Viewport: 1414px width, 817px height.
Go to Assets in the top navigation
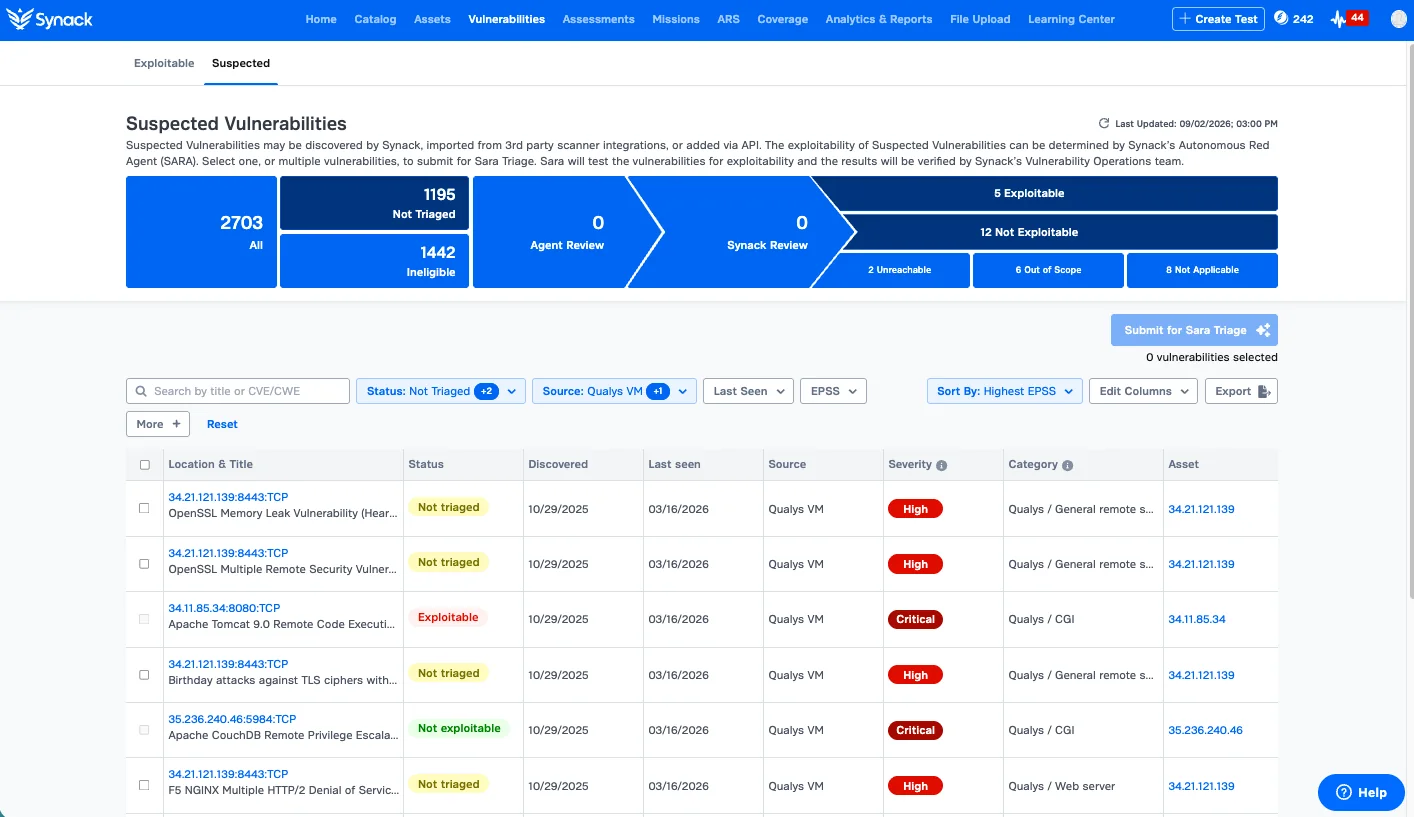click(432, 19)
